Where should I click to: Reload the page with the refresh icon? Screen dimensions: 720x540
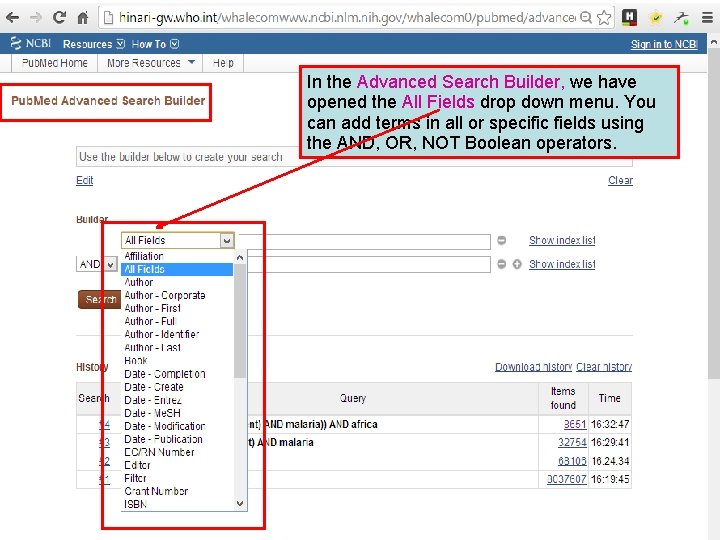[59, 17]
